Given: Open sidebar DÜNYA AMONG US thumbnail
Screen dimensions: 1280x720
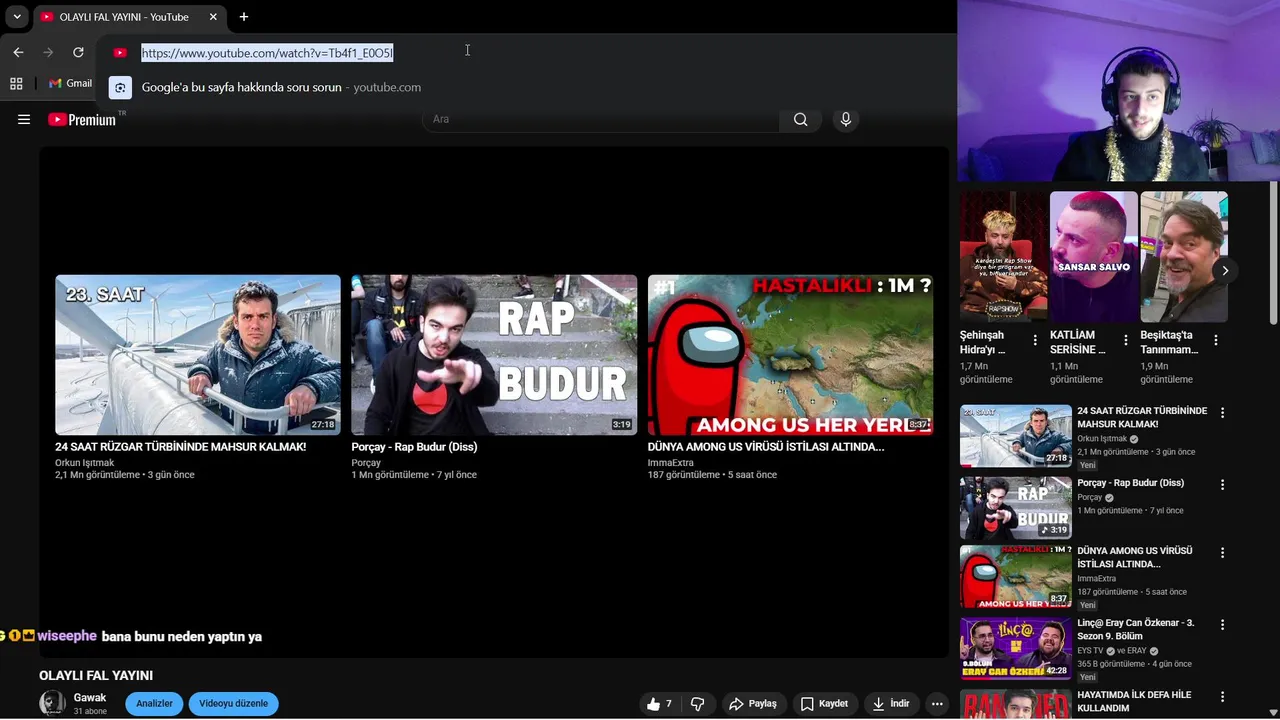Looking at the screenshot, I should tap(1016, 577).
